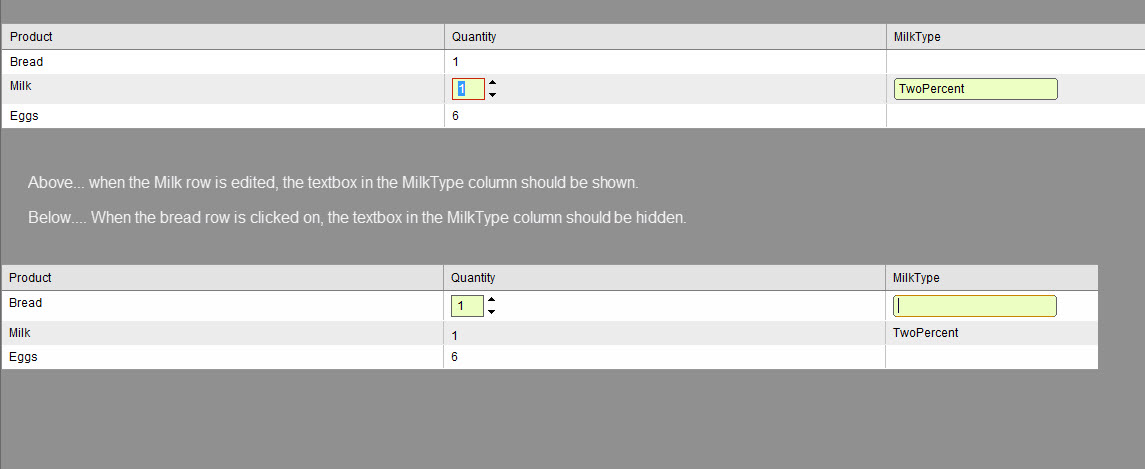This screenshot has width=1145, height=469.
Task: Click Eggs quantity cell in the upper grid
Action: pyautogui.click(x=456, y=116)
